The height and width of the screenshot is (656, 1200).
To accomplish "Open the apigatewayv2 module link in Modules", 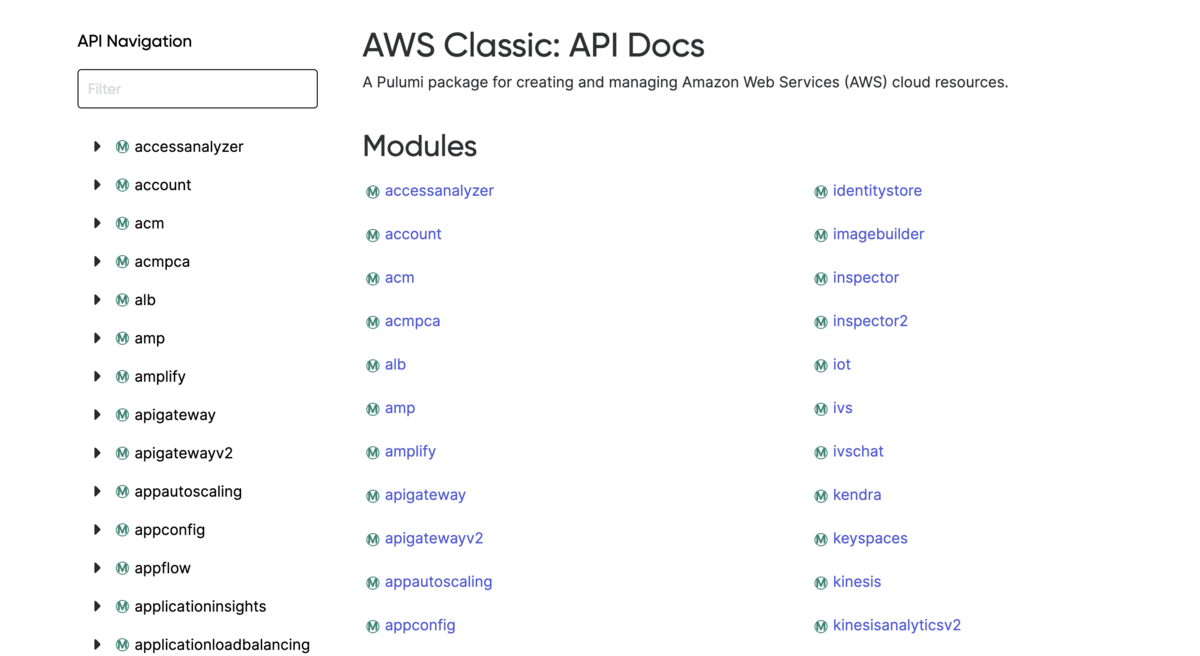I will pos(434,538).
